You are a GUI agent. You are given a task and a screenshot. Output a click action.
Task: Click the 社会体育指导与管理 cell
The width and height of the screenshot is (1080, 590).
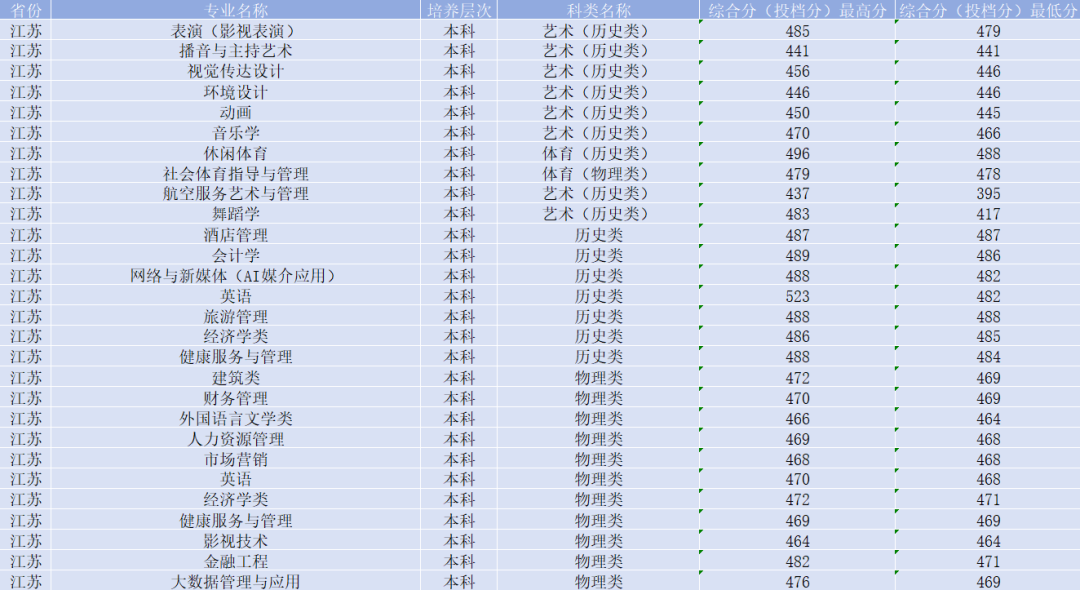236,173
